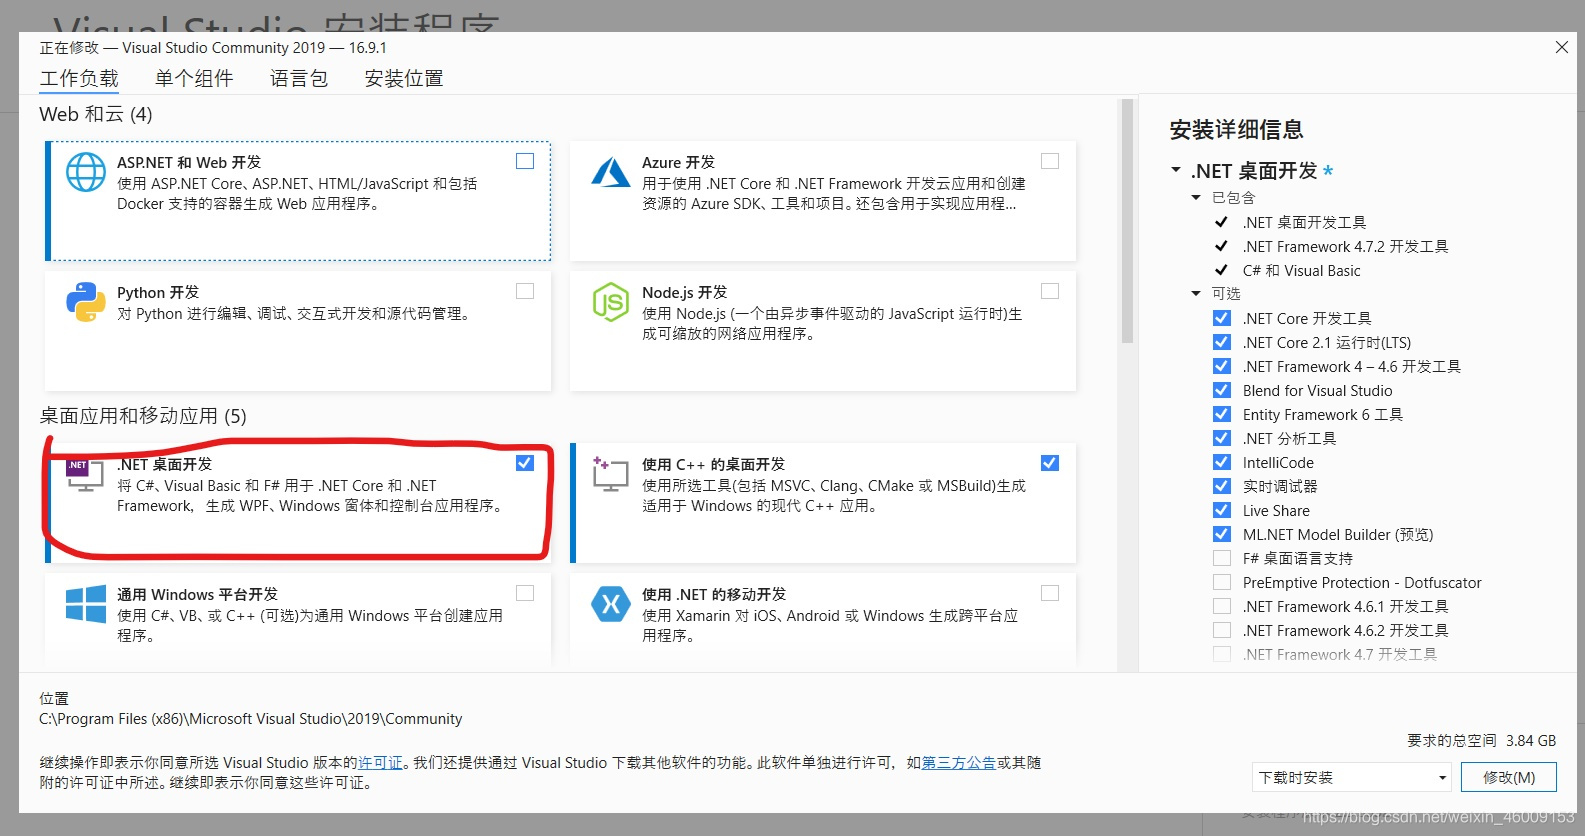Image resolution: width=1585 pixels, height=836 pixels.
Task: Select the 通用 Windows 平台开发 card title
Action: (x=197, y=595)
